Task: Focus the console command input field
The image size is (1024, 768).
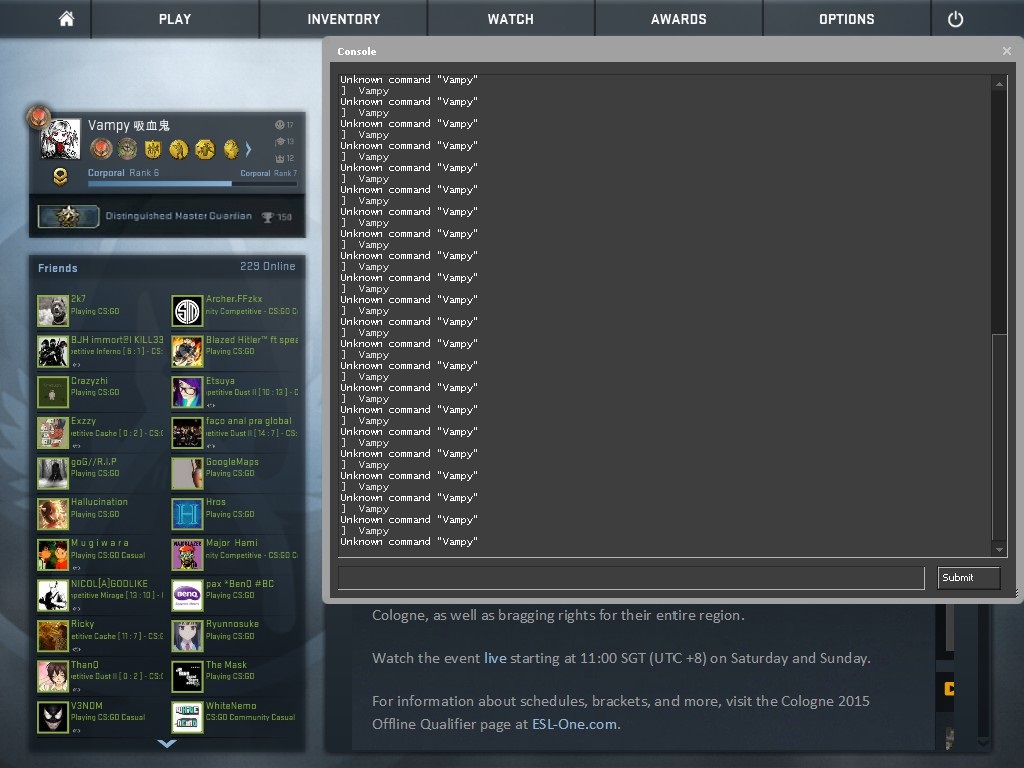Action: [631, 578]
